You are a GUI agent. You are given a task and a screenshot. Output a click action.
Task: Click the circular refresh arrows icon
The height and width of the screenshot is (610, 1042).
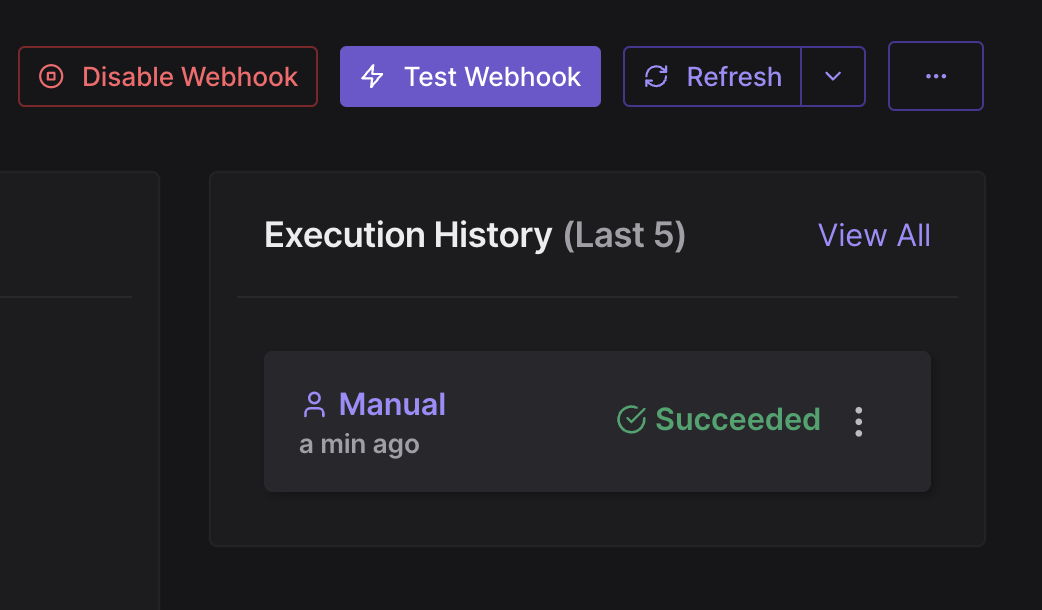656,76
